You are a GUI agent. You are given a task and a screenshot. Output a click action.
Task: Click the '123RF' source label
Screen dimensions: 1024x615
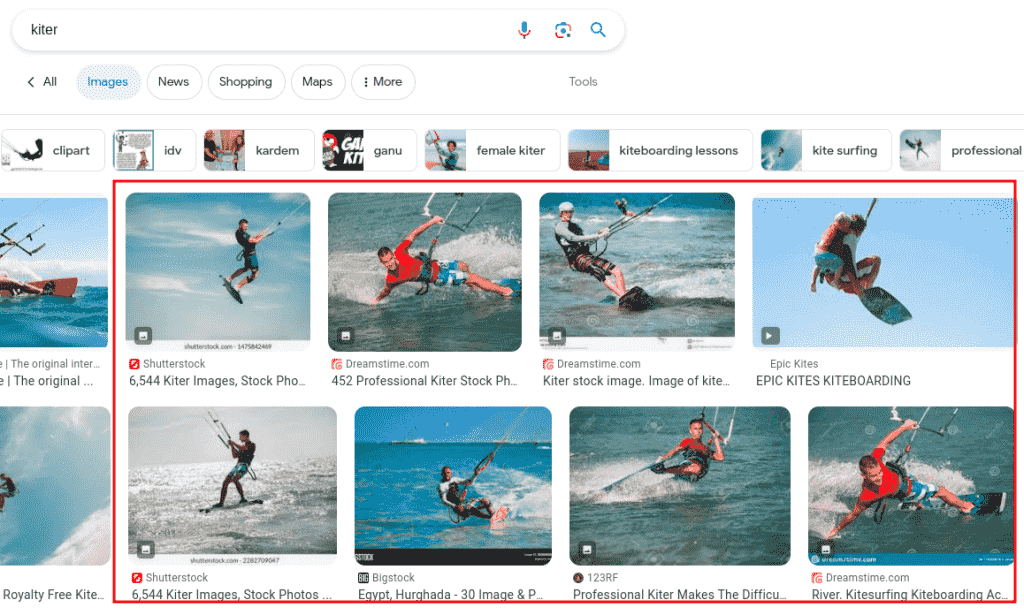602,578
